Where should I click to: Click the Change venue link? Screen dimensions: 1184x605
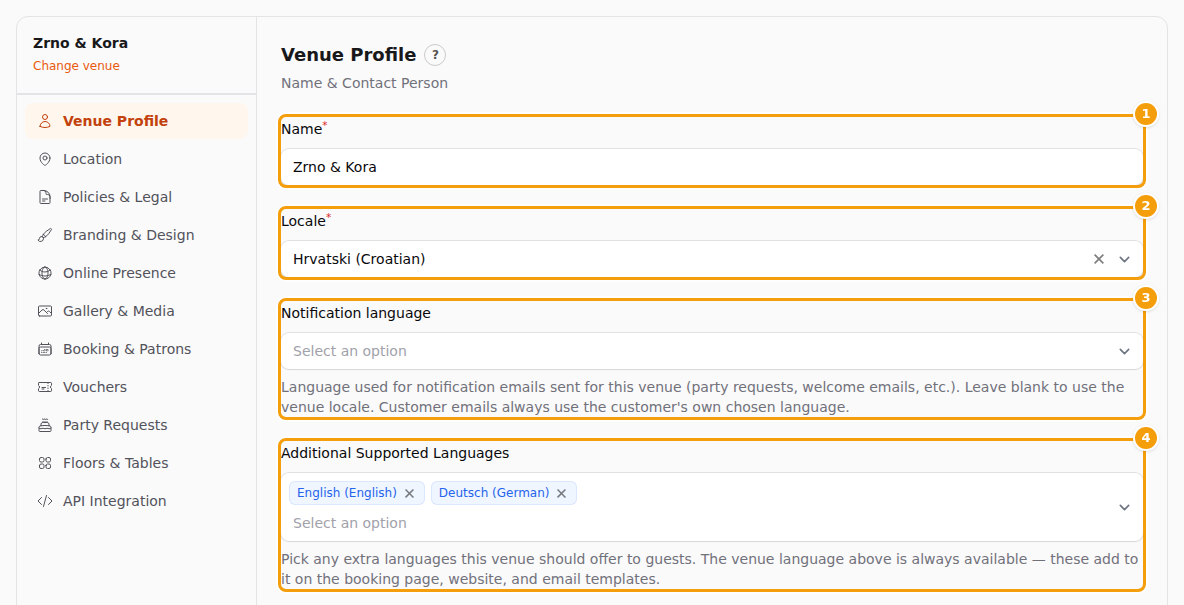pos(76,66)
